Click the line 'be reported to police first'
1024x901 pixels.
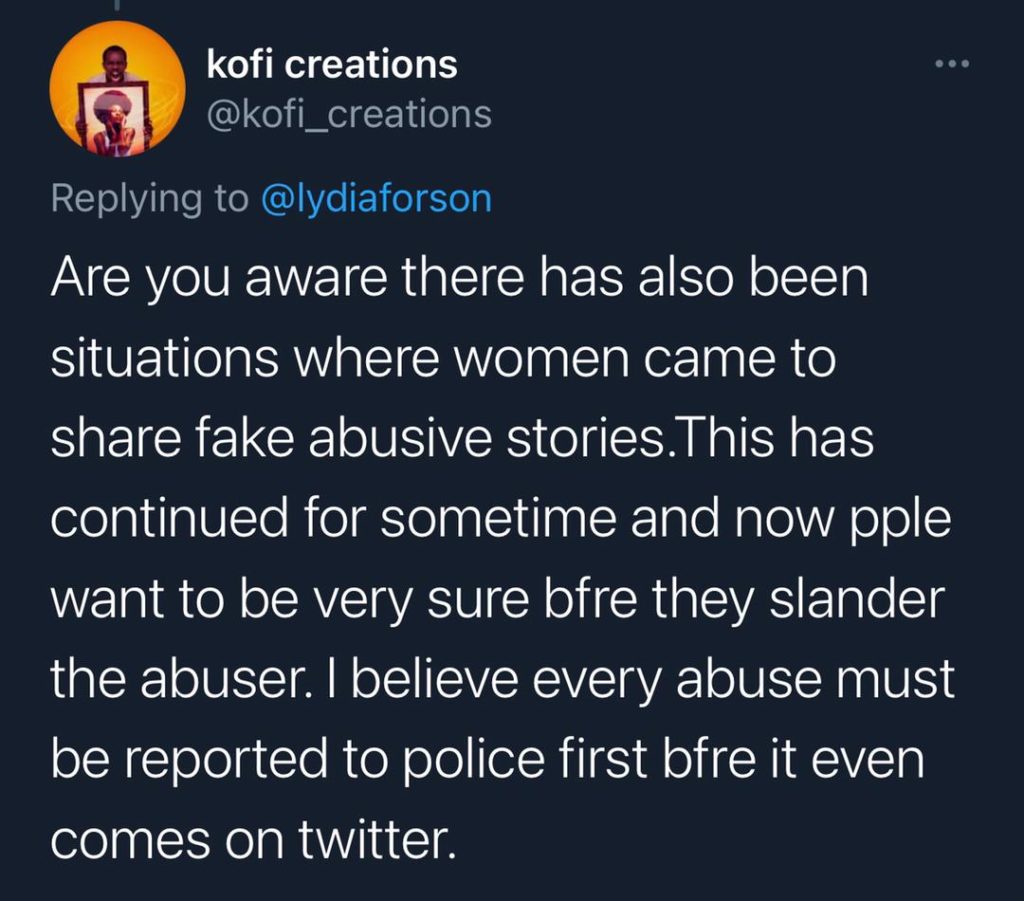(488, 760)
